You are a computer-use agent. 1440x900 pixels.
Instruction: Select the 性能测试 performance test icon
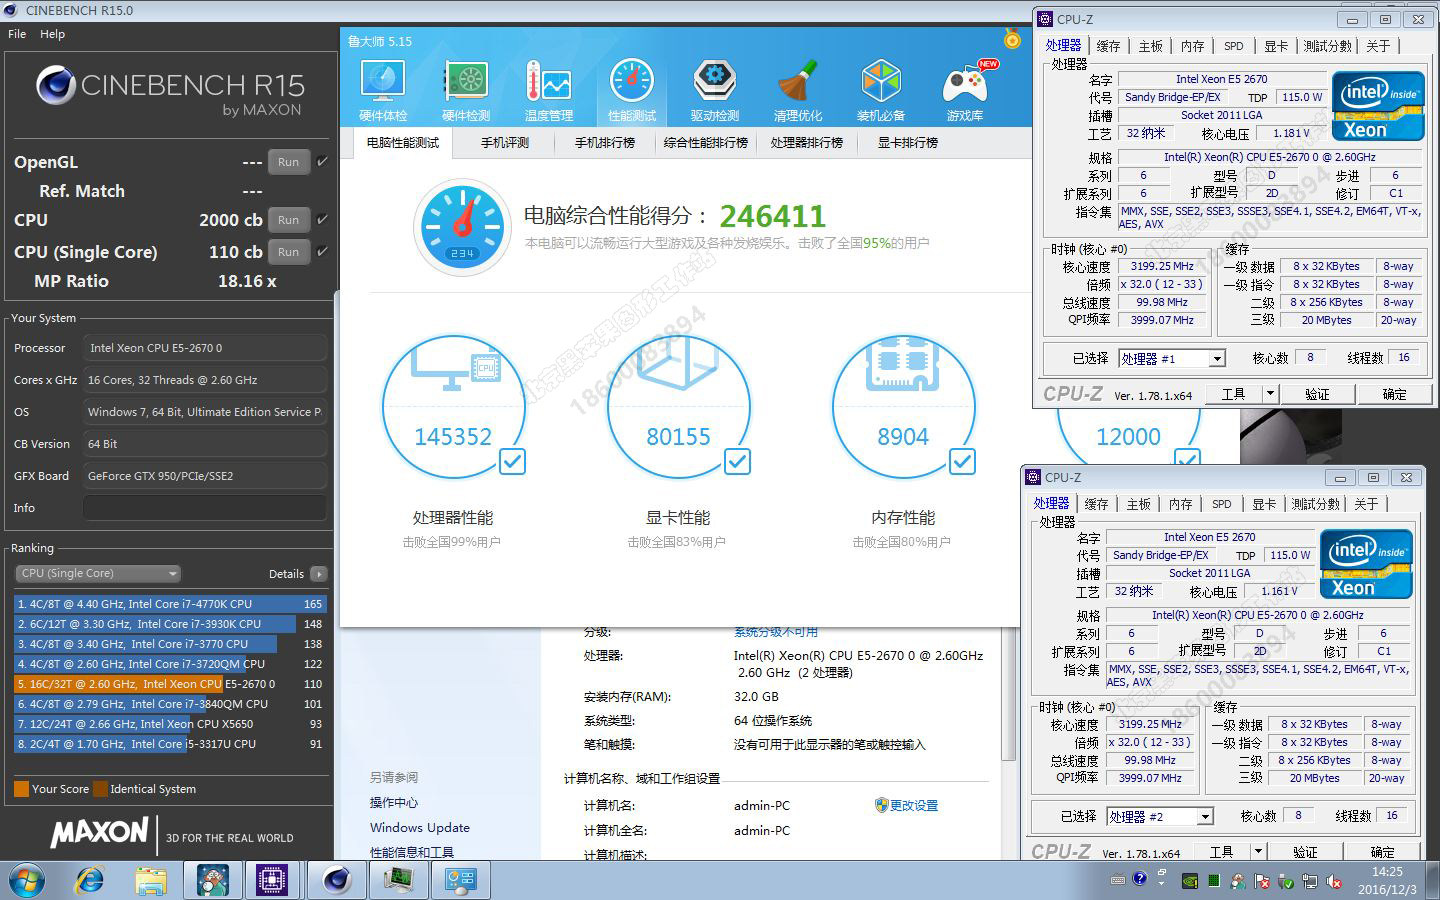(632, 91)
